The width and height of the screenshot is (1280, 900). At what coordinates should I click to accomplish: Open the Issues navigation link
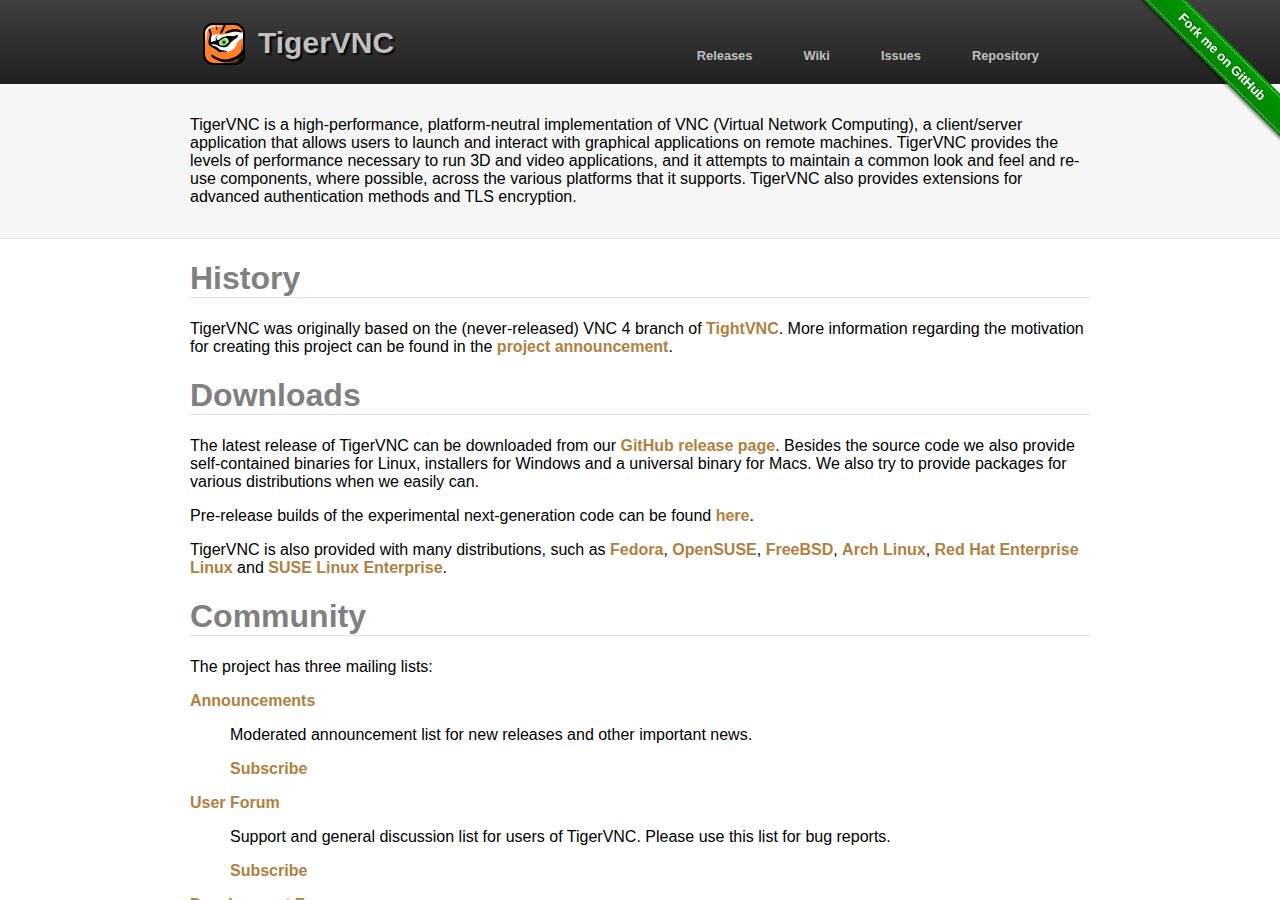900,56
